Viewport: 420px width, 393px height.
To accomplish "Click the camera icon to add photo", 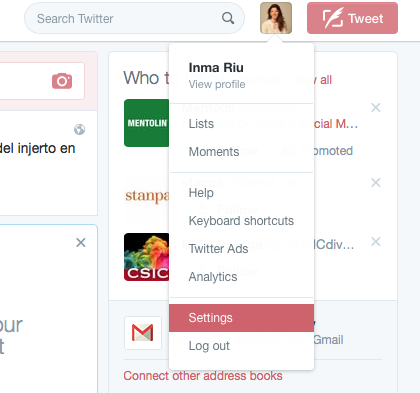I will [62, 81].
